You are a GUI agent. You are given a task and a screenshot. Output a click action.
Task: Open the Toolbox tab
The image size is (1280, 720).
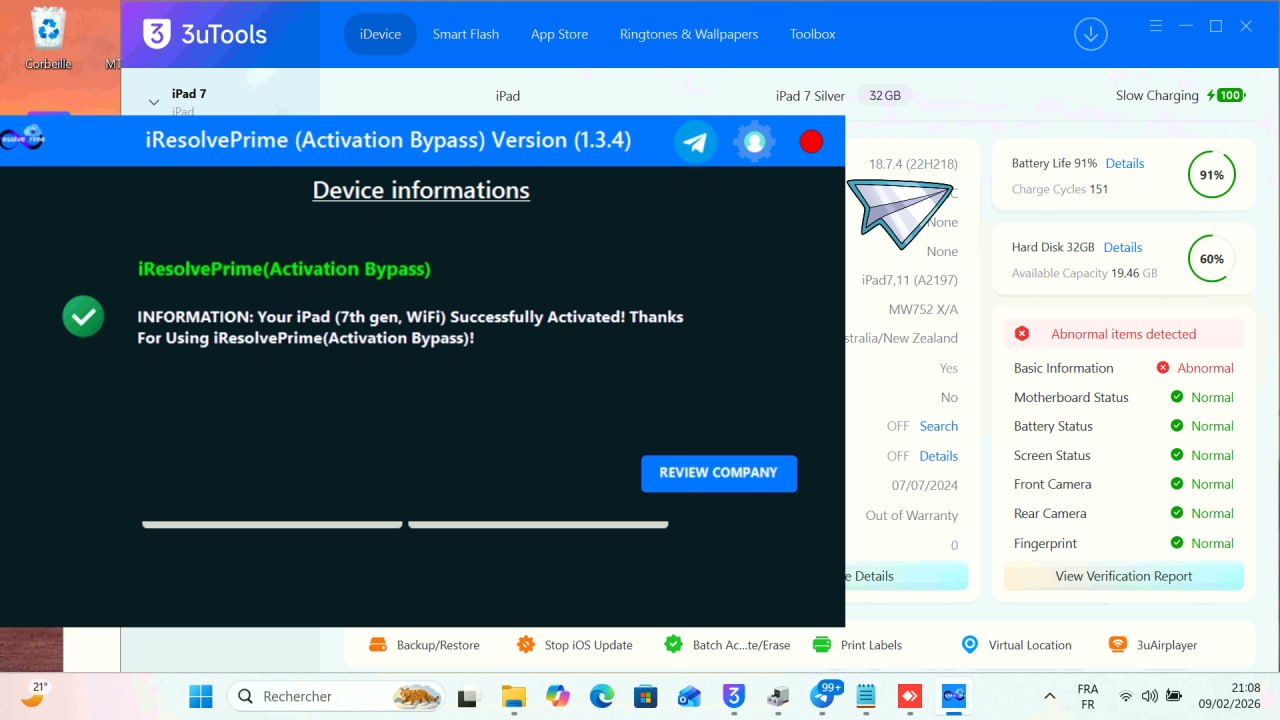[812, 34]
